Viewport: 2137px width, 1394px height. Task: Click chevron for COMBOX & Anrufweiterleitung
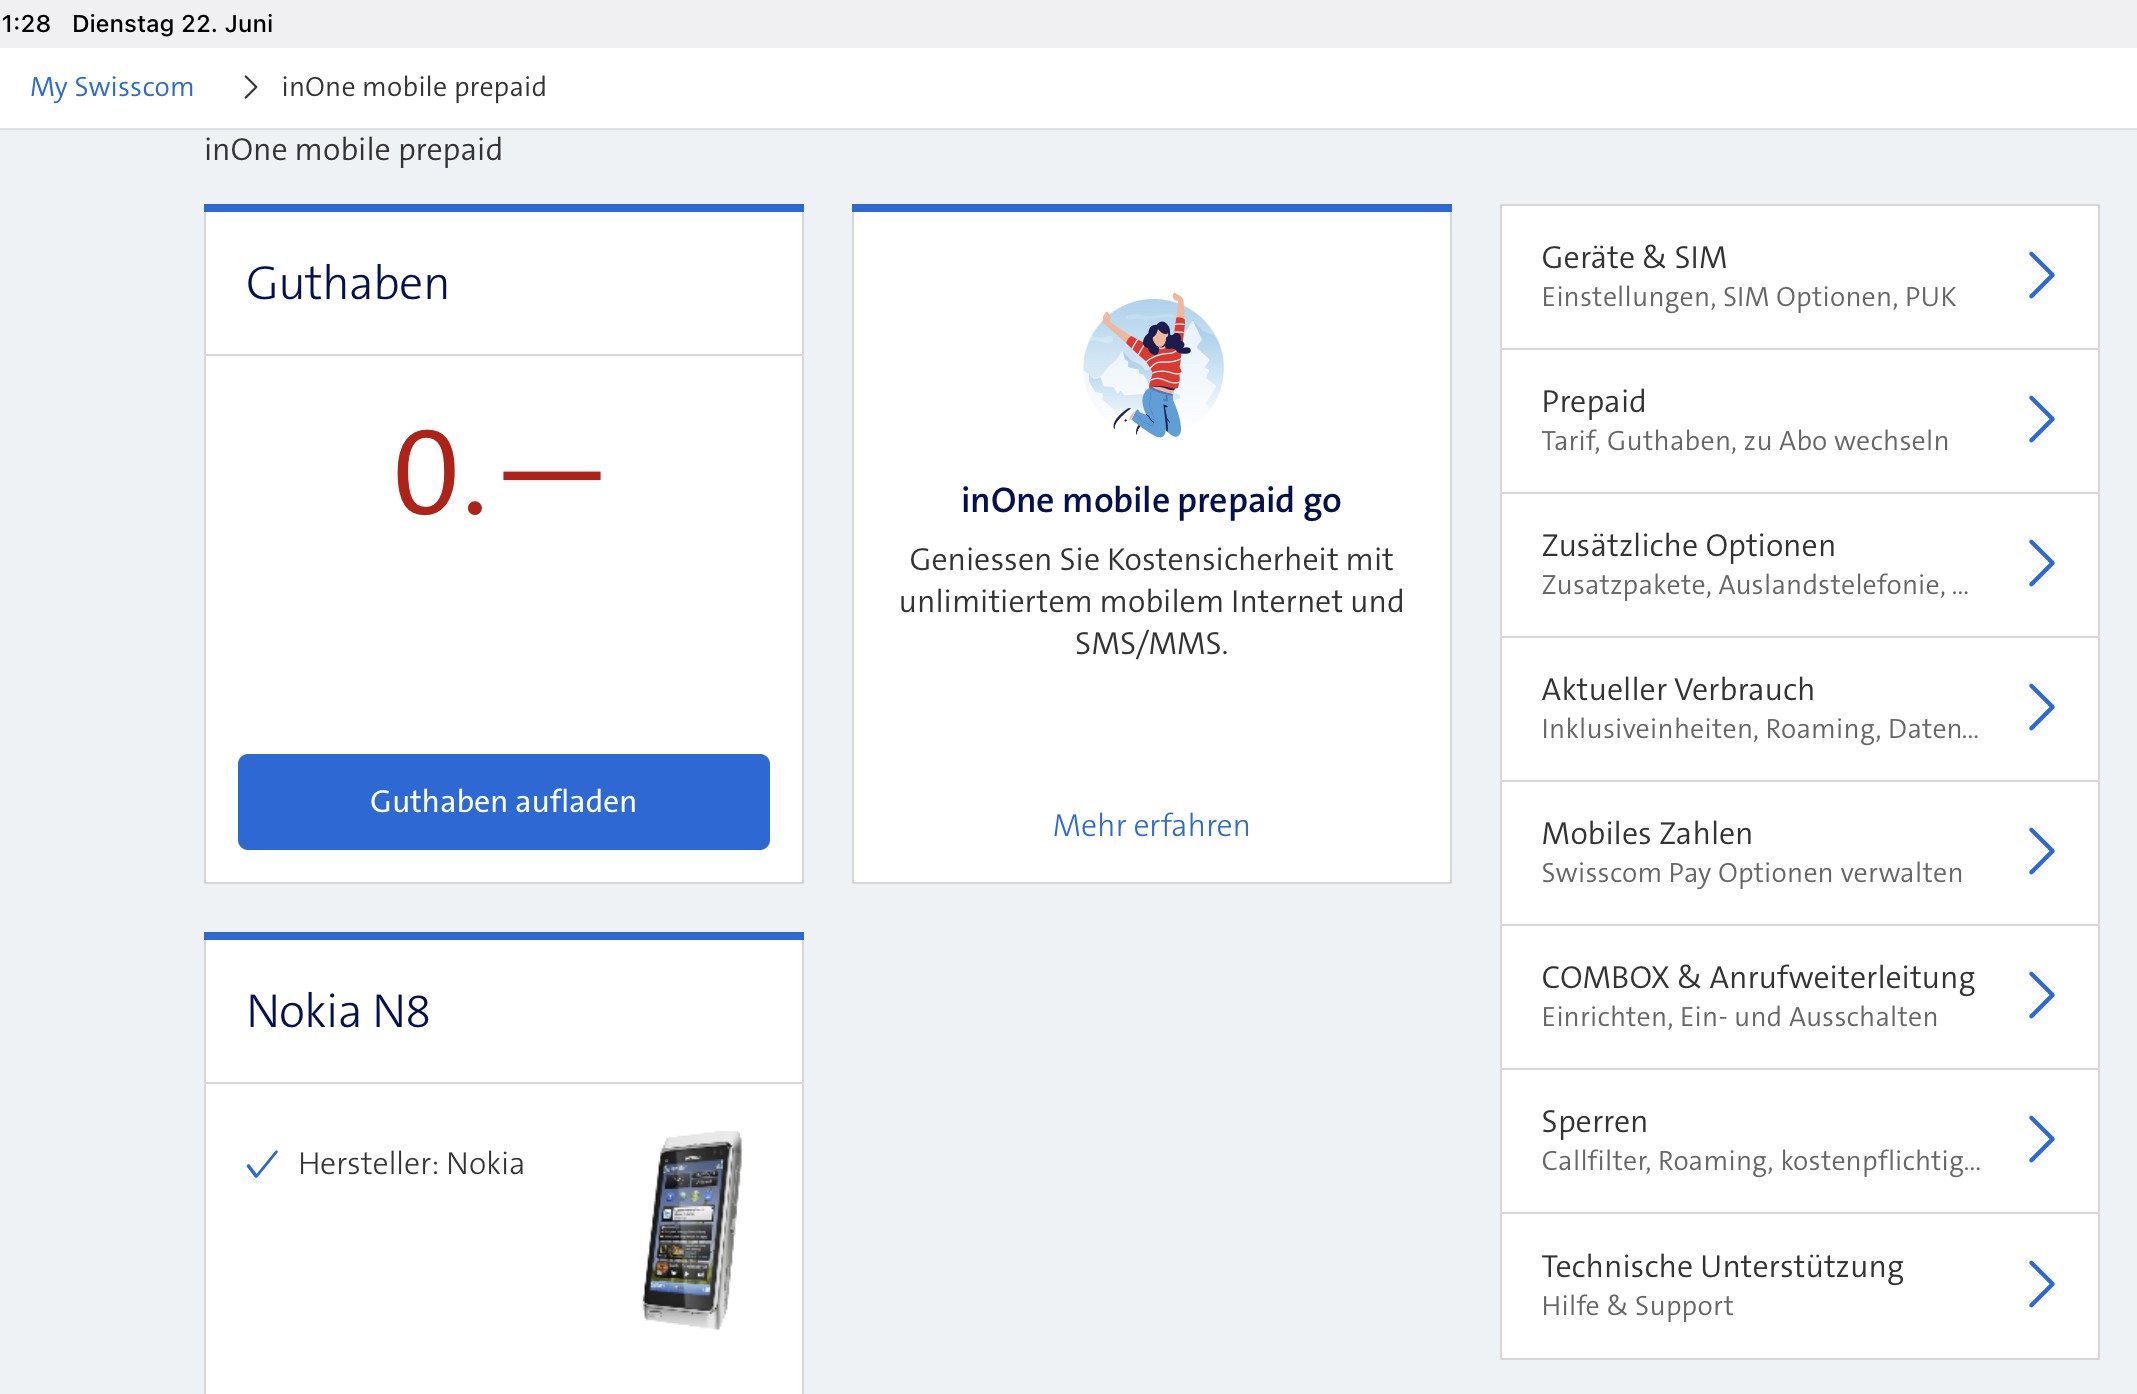pos(2040,996)
